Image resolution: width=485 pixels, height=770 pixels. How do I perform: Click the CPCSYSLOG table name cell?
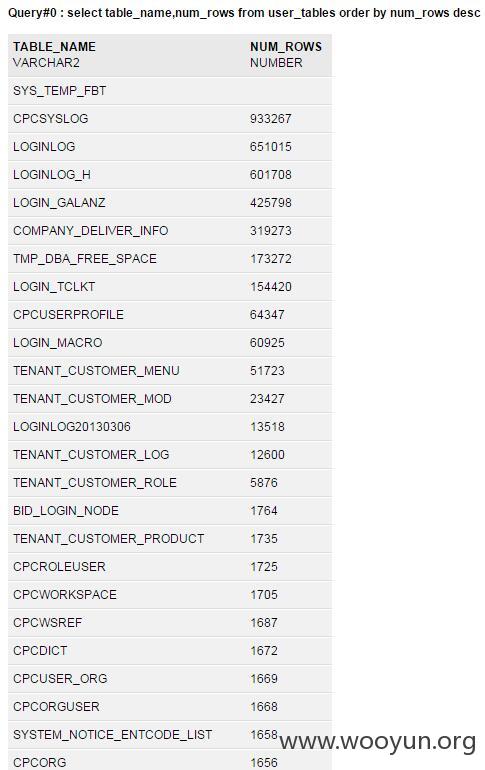[51, 118]
